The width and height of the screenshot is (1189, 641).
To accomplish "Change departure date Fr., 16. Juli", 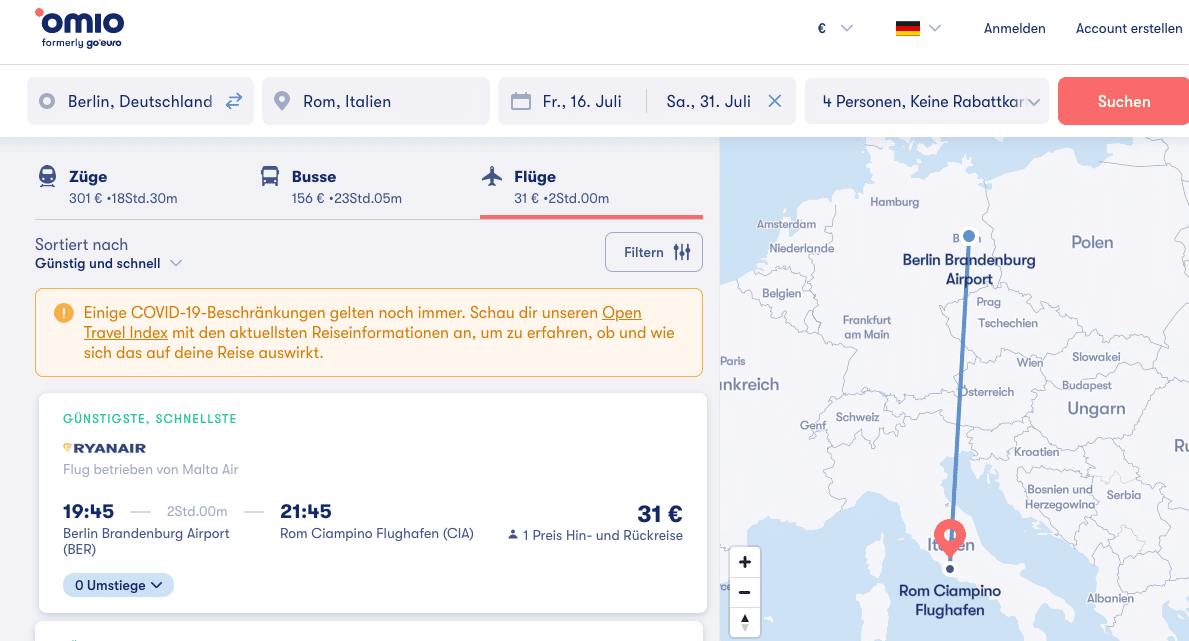I will 582,101.
